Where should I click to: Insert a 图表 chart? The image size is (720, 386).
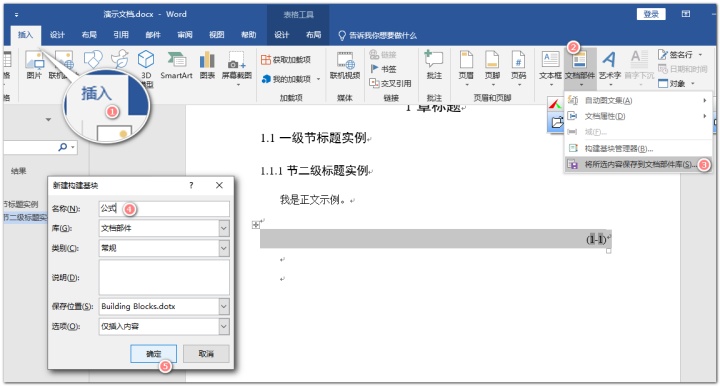point(207,65)
